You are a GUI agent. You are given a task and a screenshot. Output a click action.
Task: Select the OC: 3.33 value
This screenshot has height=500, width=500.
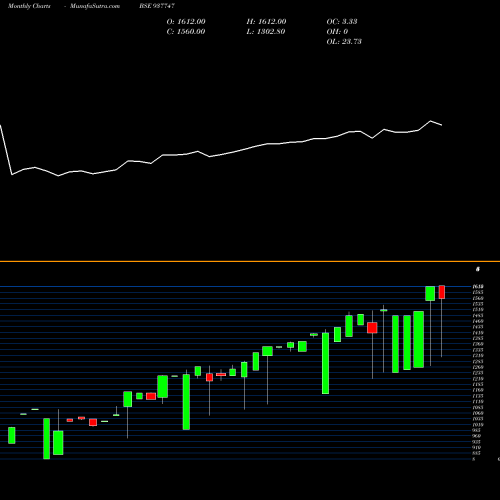pyautogui.click(x=342, y=22)
